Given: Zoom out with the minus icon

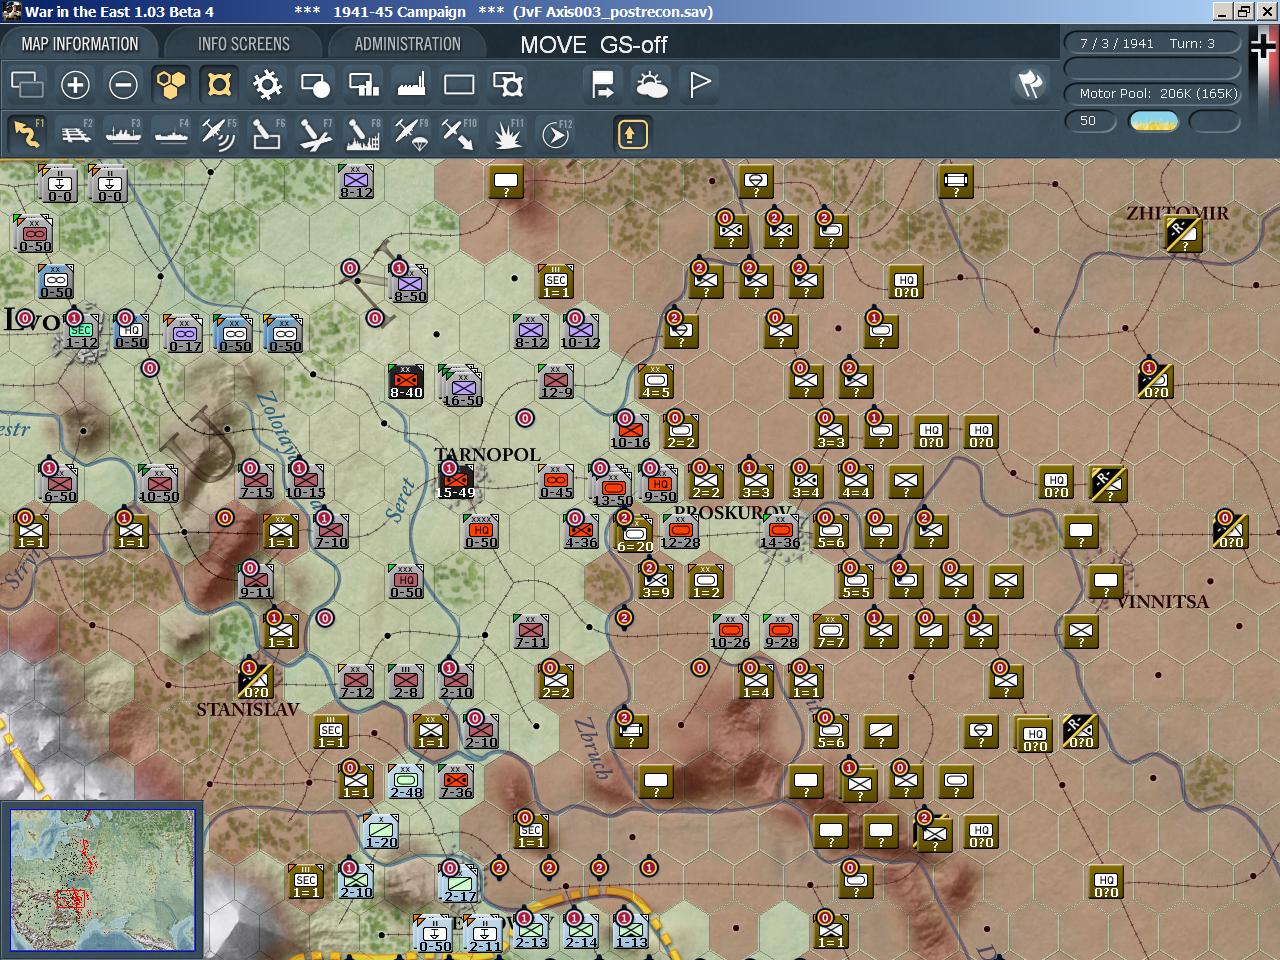Looking at the screenshot, I should [123, 85].
